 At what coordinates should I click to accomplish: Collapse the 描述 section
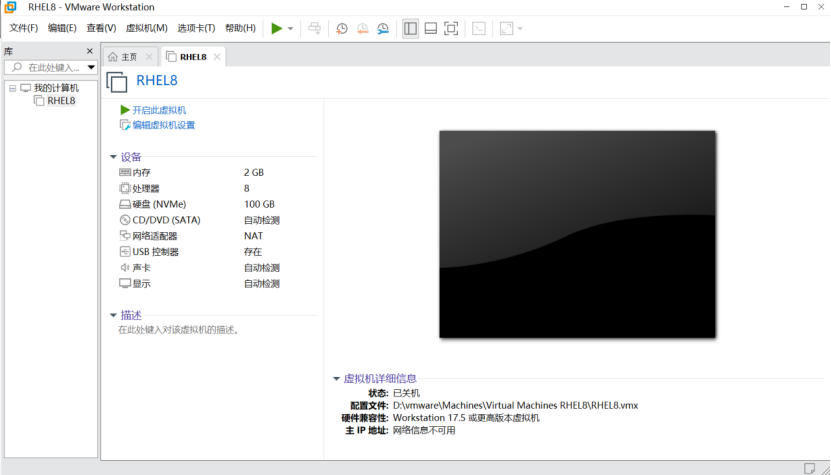(113, 315)
